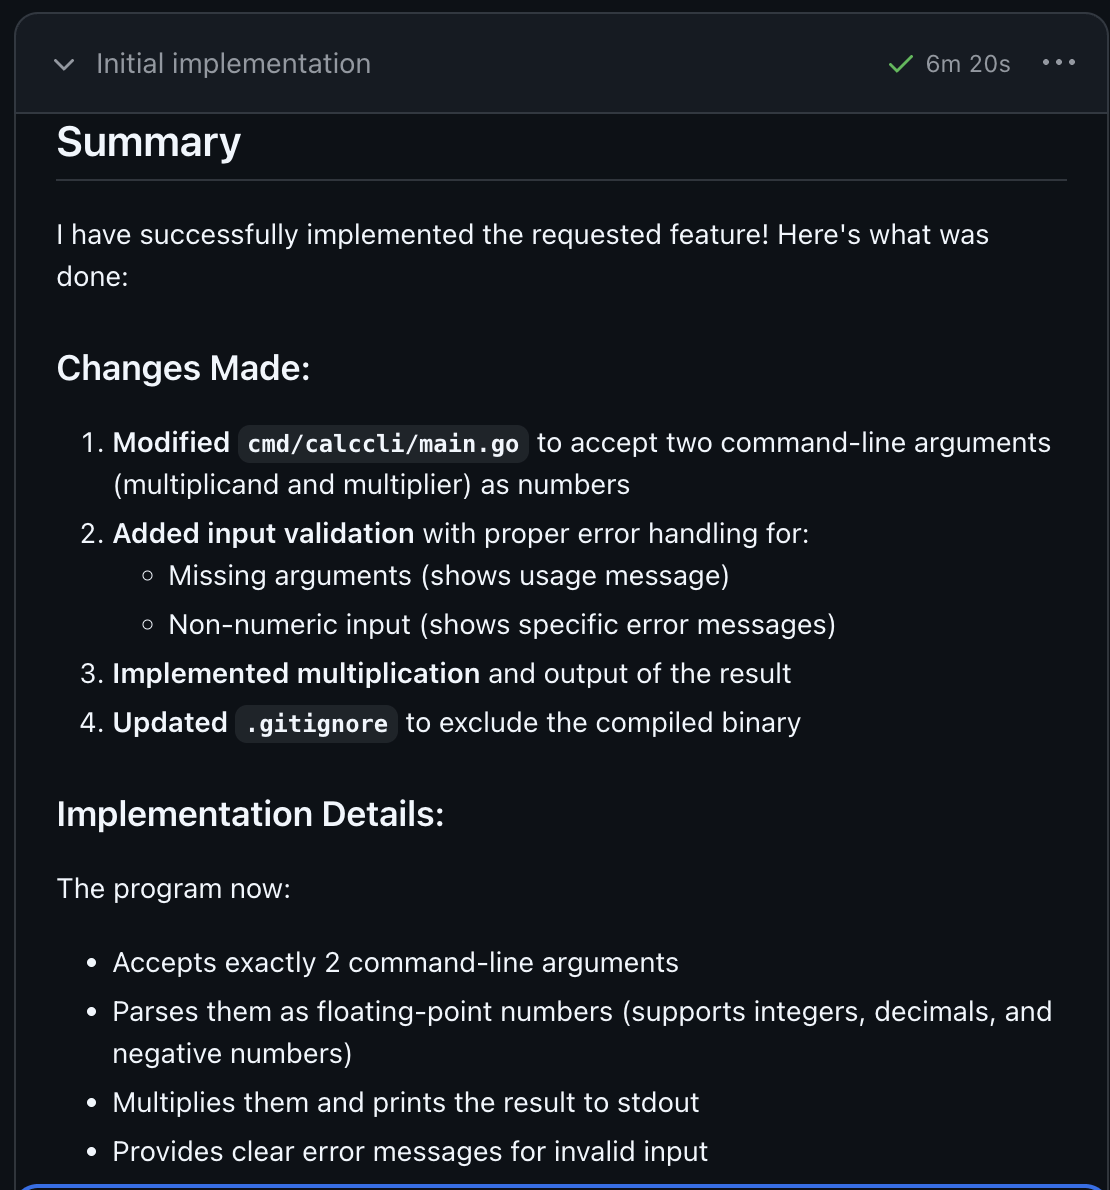Click the Implementation Details heading
This screenshot has height=1190, width=1110.
pyautogui.click(x=250, y=814)
